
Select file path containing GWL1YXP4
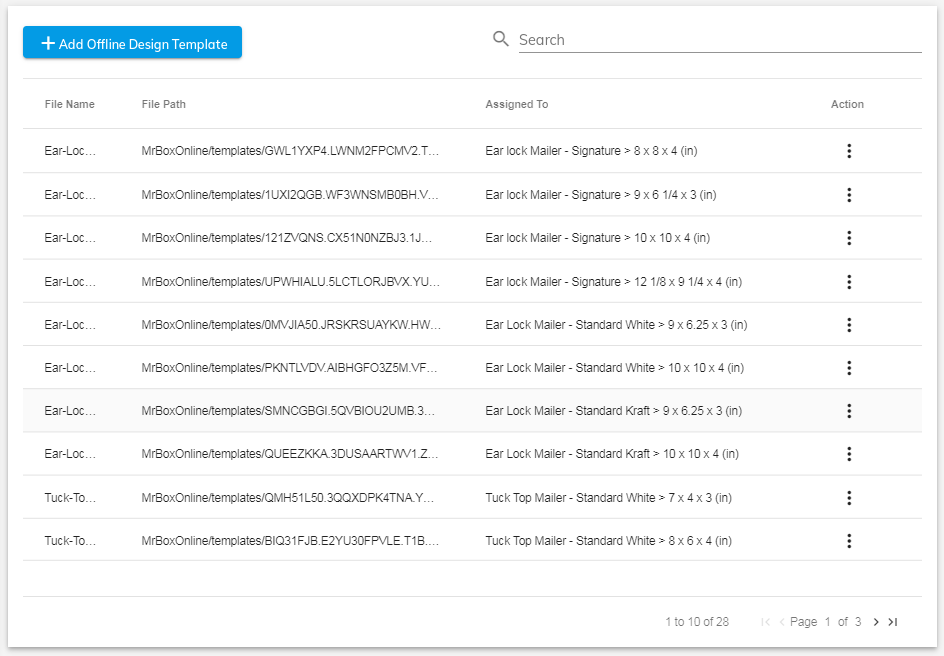click(290, 151)
